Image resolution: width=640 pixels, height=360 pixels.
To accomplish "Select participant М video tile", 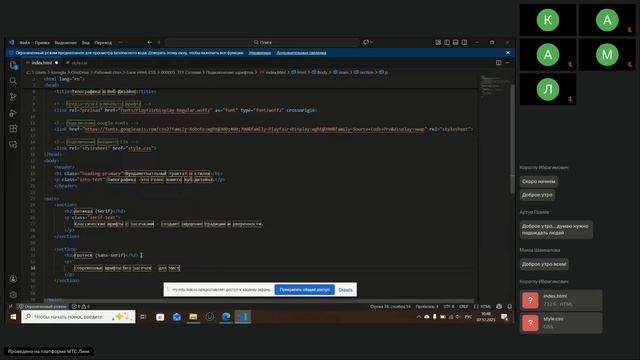I will [x=607, y=54].
